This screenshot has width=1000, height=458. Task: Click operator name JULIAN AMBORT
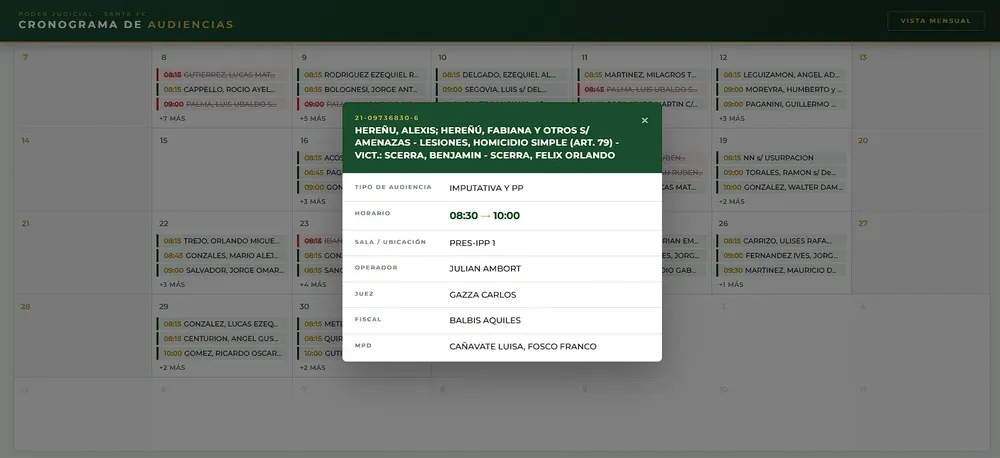[x=485, y=269]
